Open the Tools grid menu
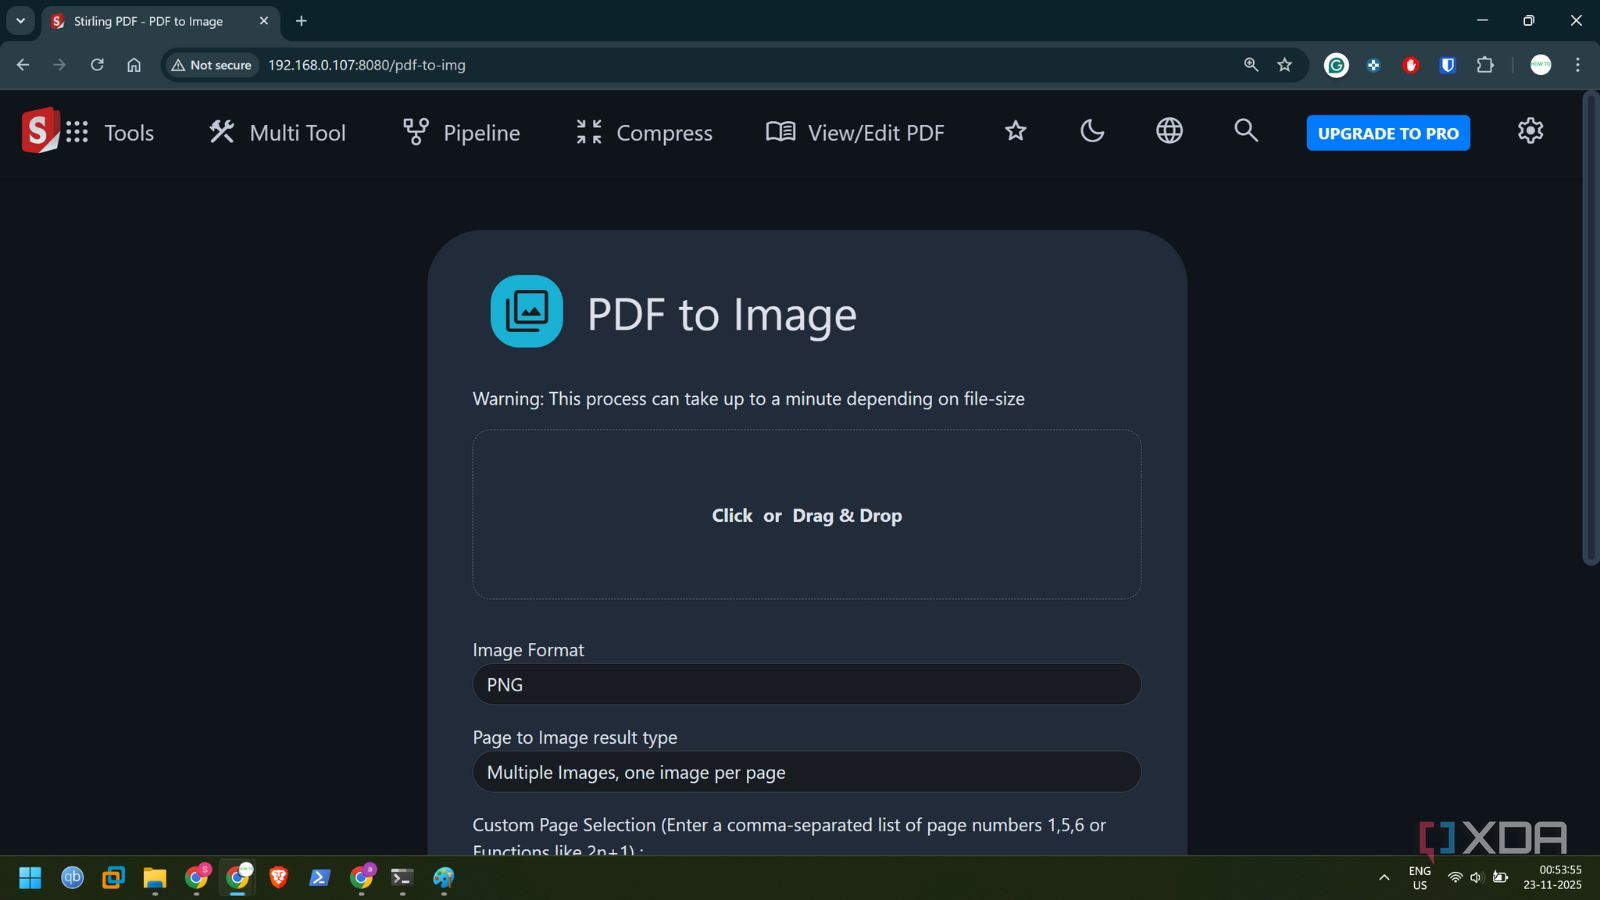Image resolution: width=1600 pixels, height=900 pixels. coord(110,132)
